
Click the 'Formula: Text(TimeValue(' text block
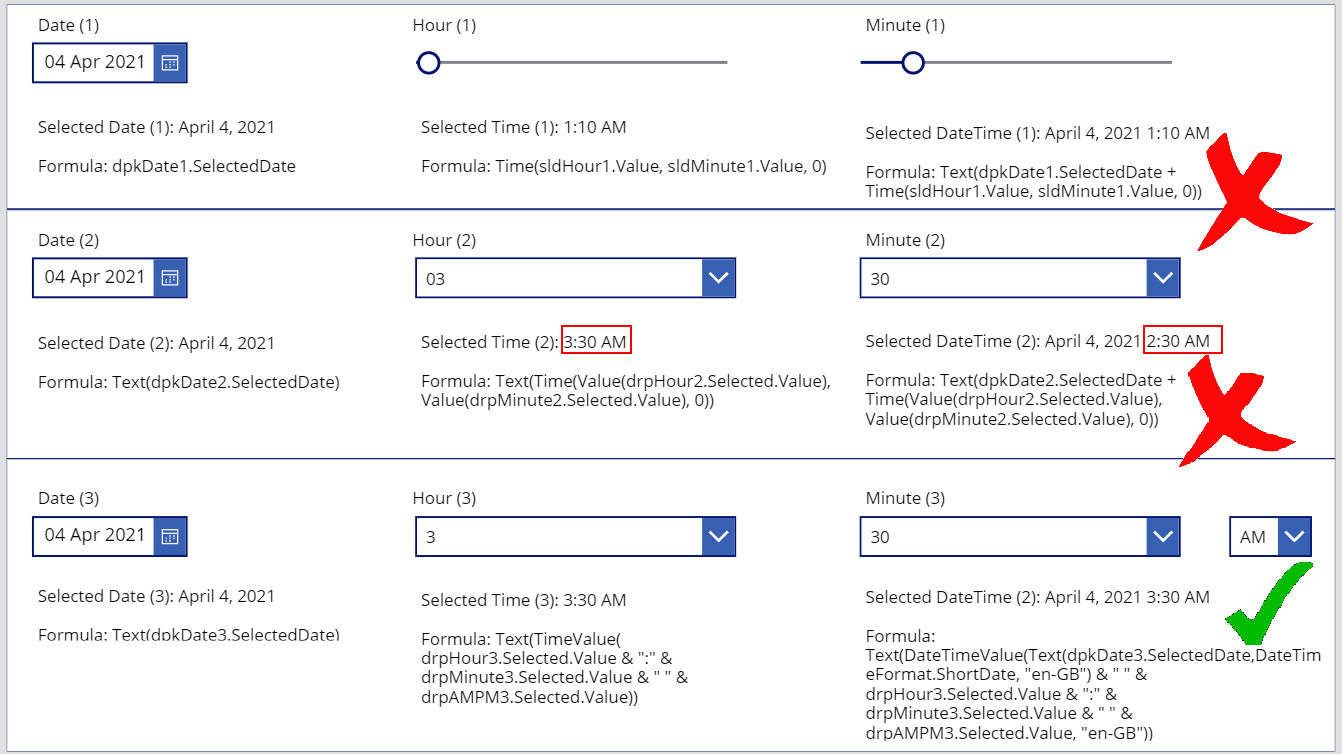(x=555, y=668)
